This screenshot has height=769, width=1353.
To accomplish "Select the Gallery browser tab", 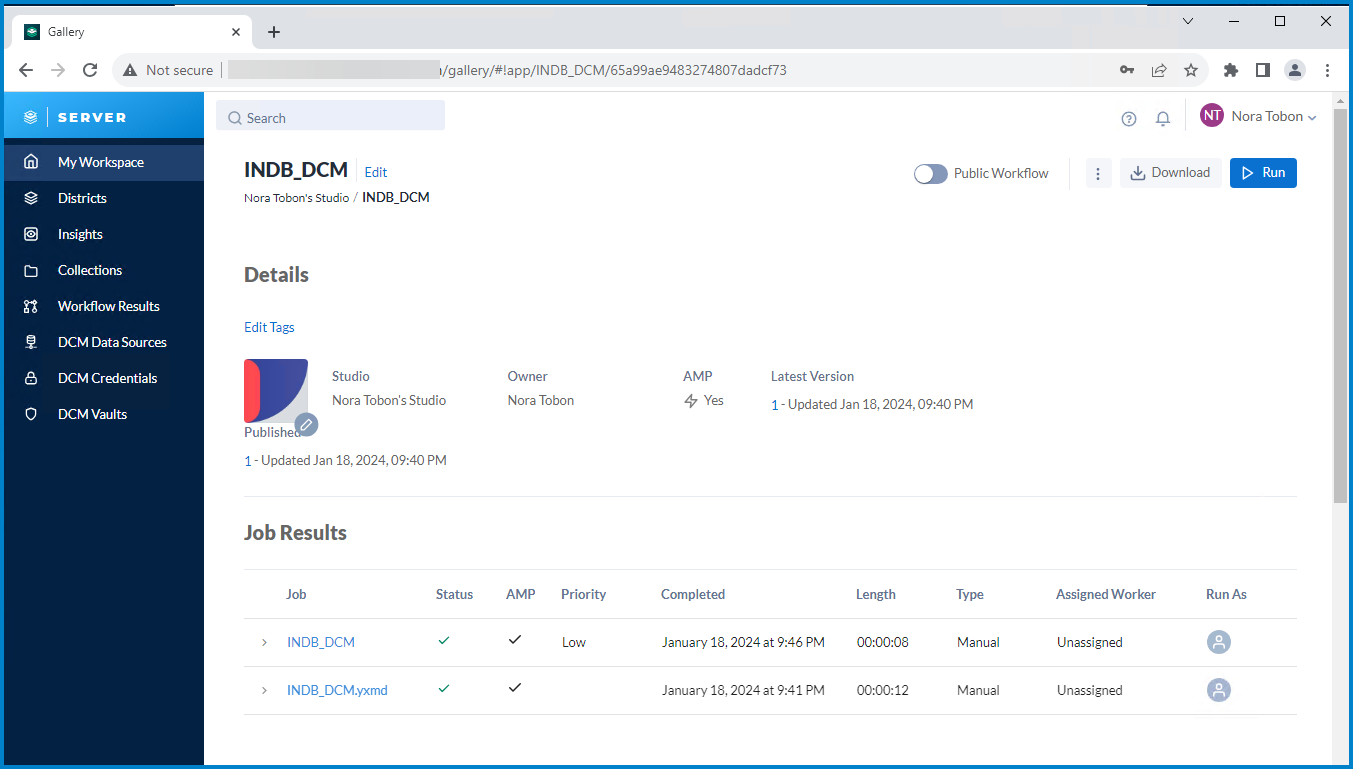I will 130,32.
